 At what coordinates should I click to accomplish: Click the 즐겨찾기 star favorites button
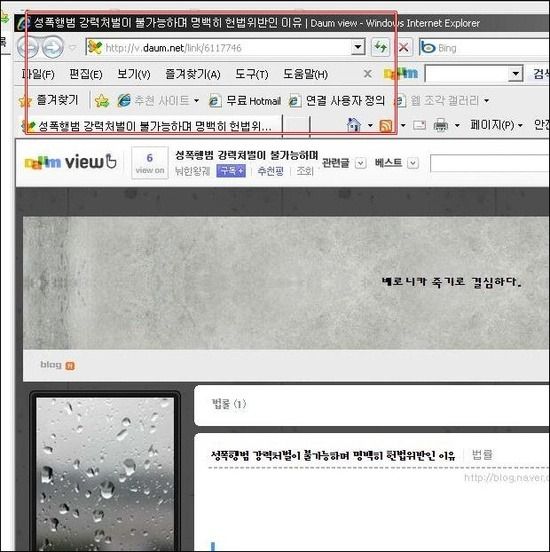49,100
